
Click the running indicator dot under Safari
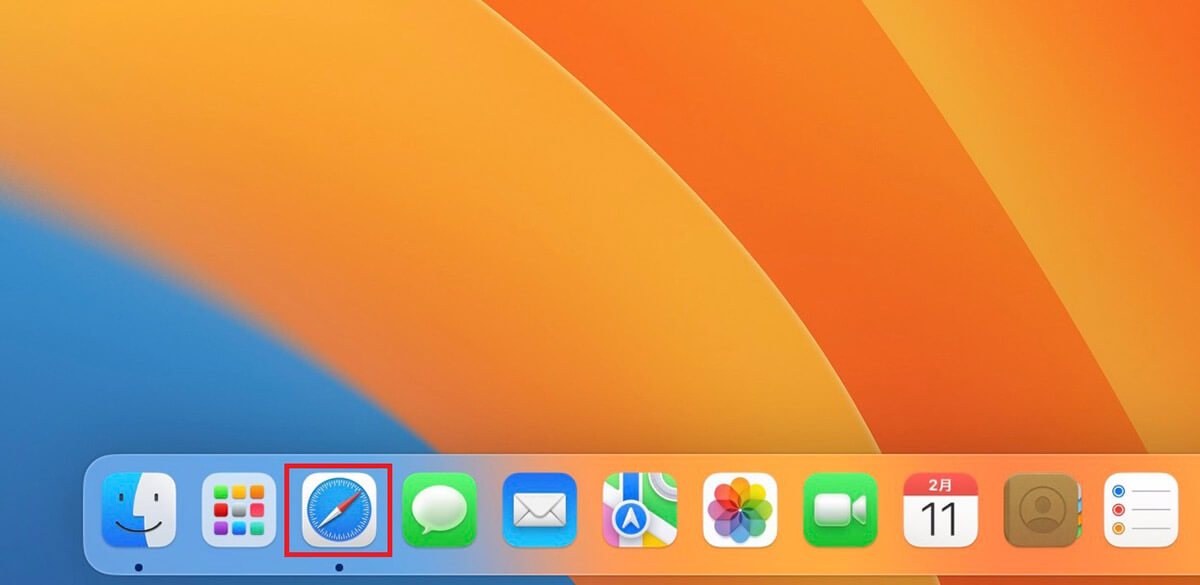click(339, 567)
